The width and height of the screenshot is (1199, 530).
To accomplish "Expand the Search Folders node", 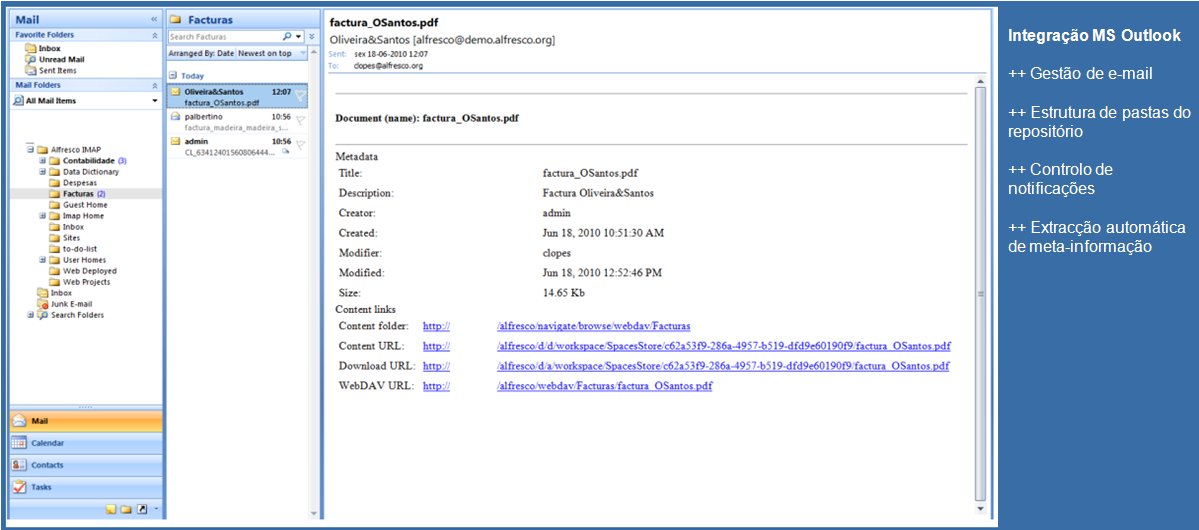I will tap(31, 314).
